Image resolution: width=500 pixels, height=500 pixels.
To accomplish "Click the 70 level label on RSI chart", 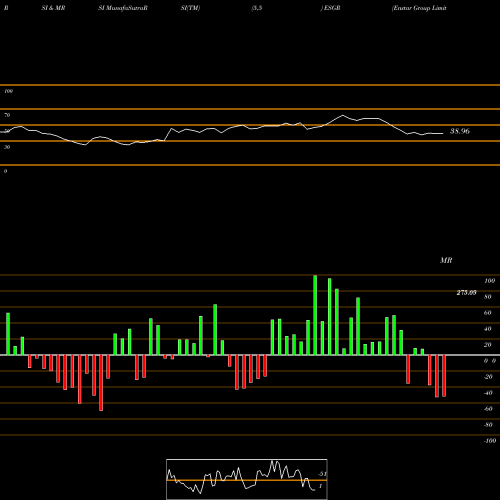I will [x=7, y=115].
